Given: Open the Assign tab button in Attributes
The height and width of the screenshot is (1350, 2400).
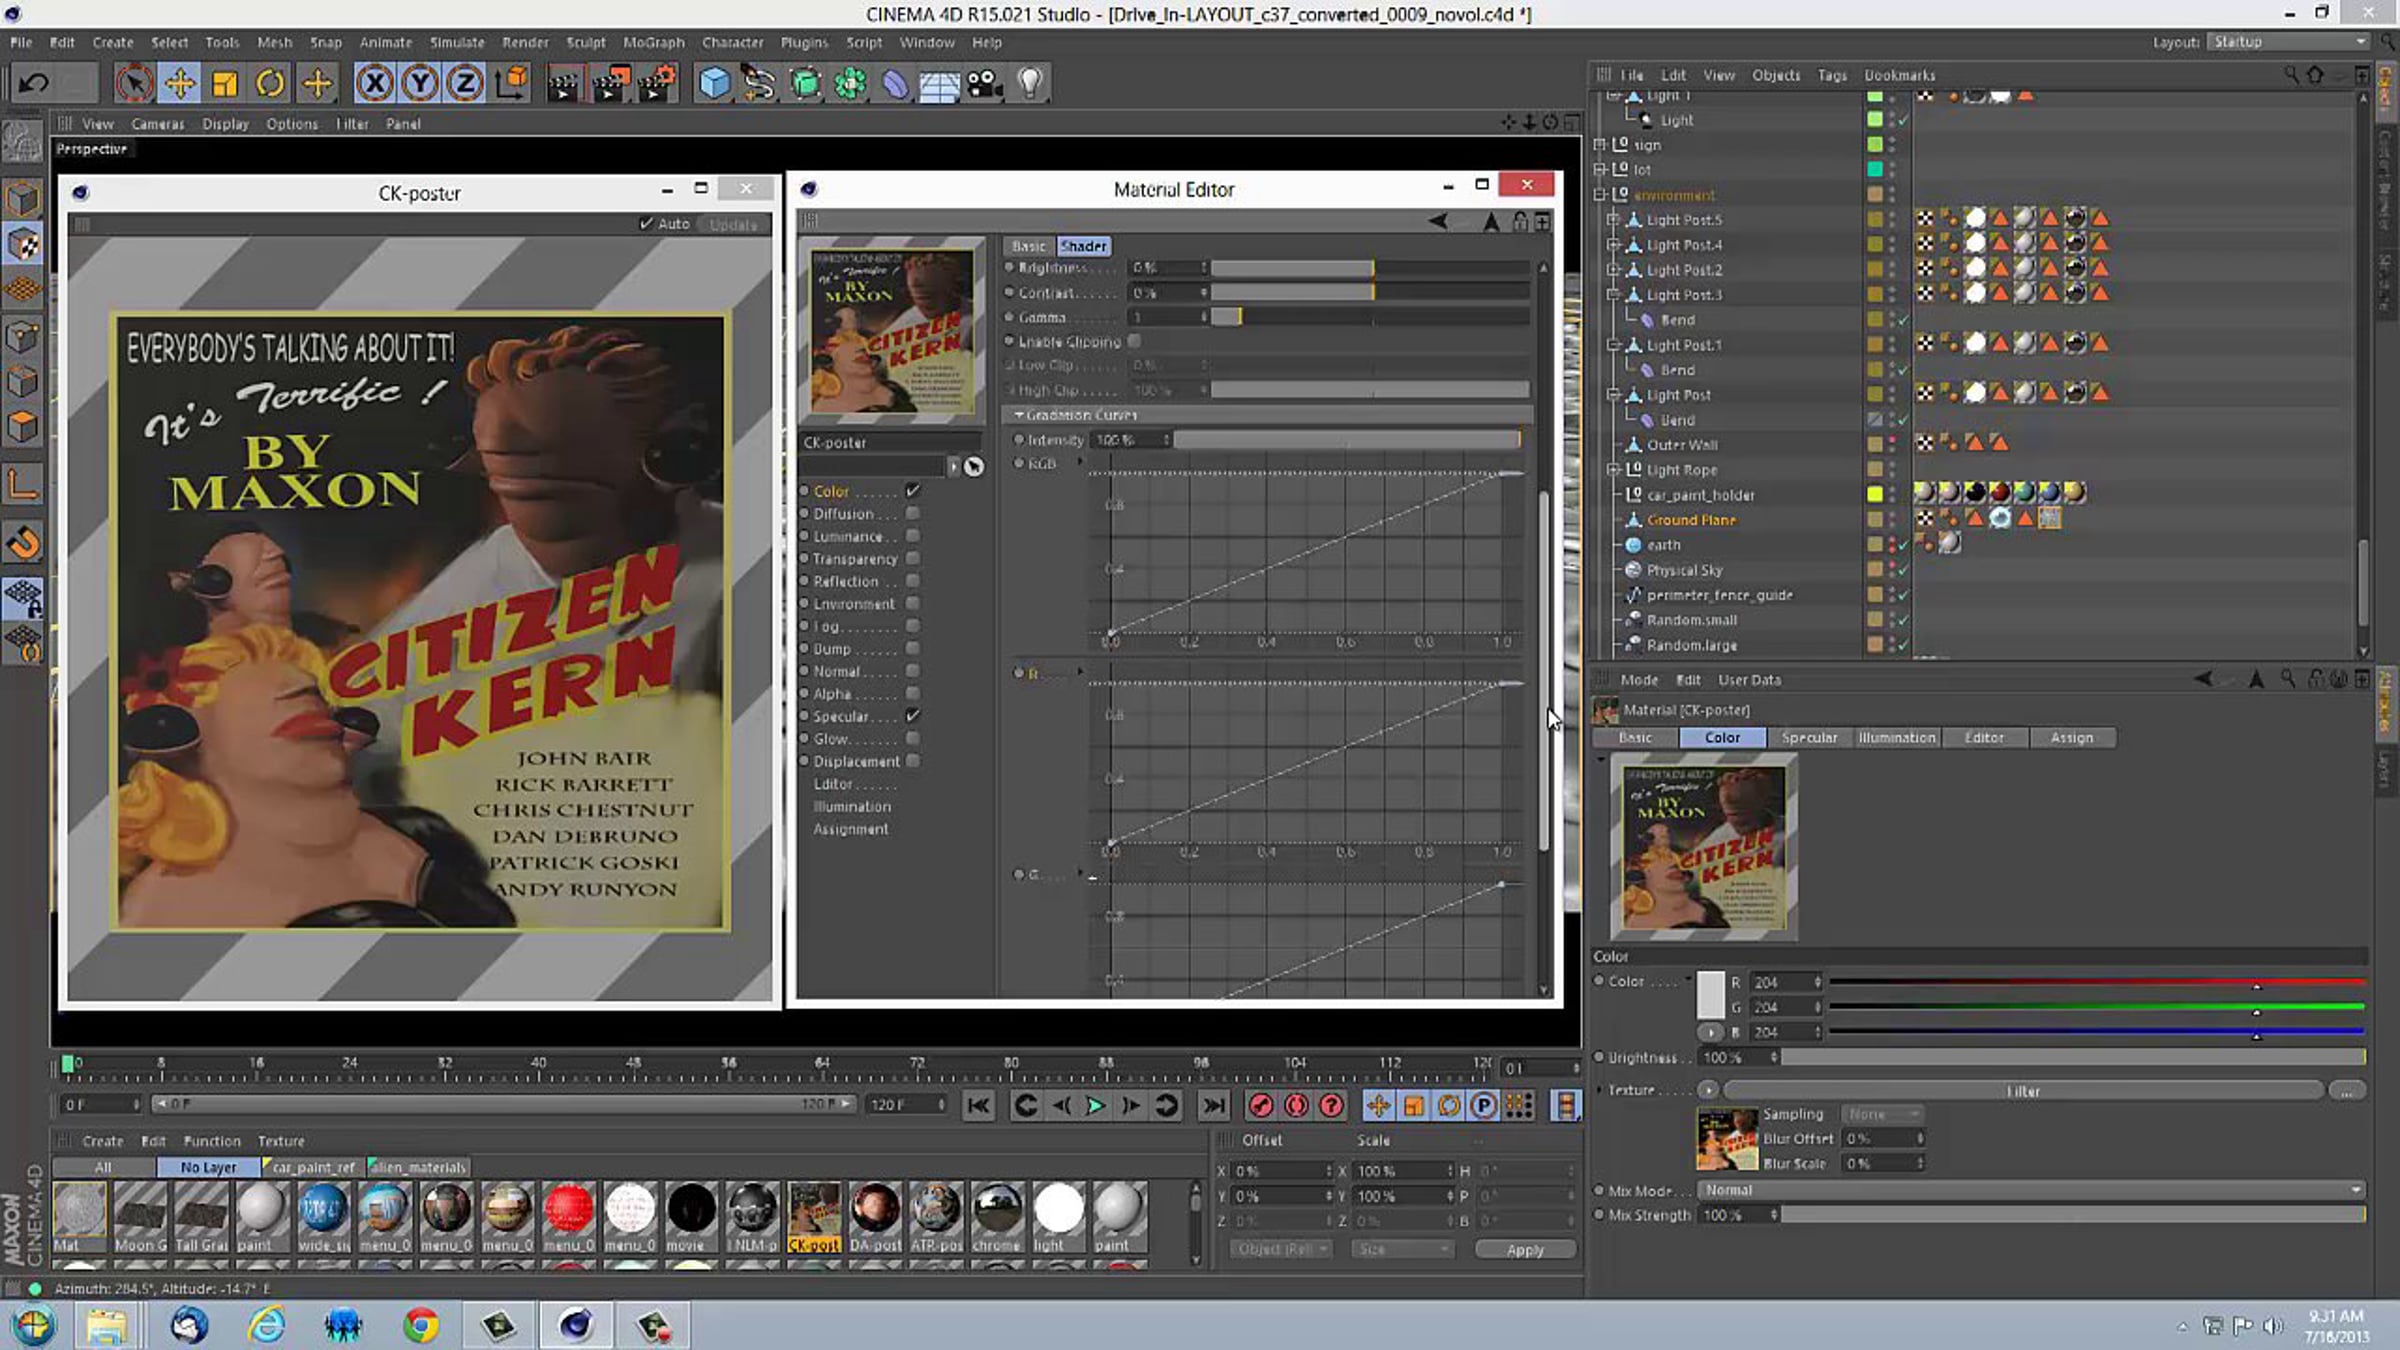Looking at the screenshot, I should (2072, 738).
